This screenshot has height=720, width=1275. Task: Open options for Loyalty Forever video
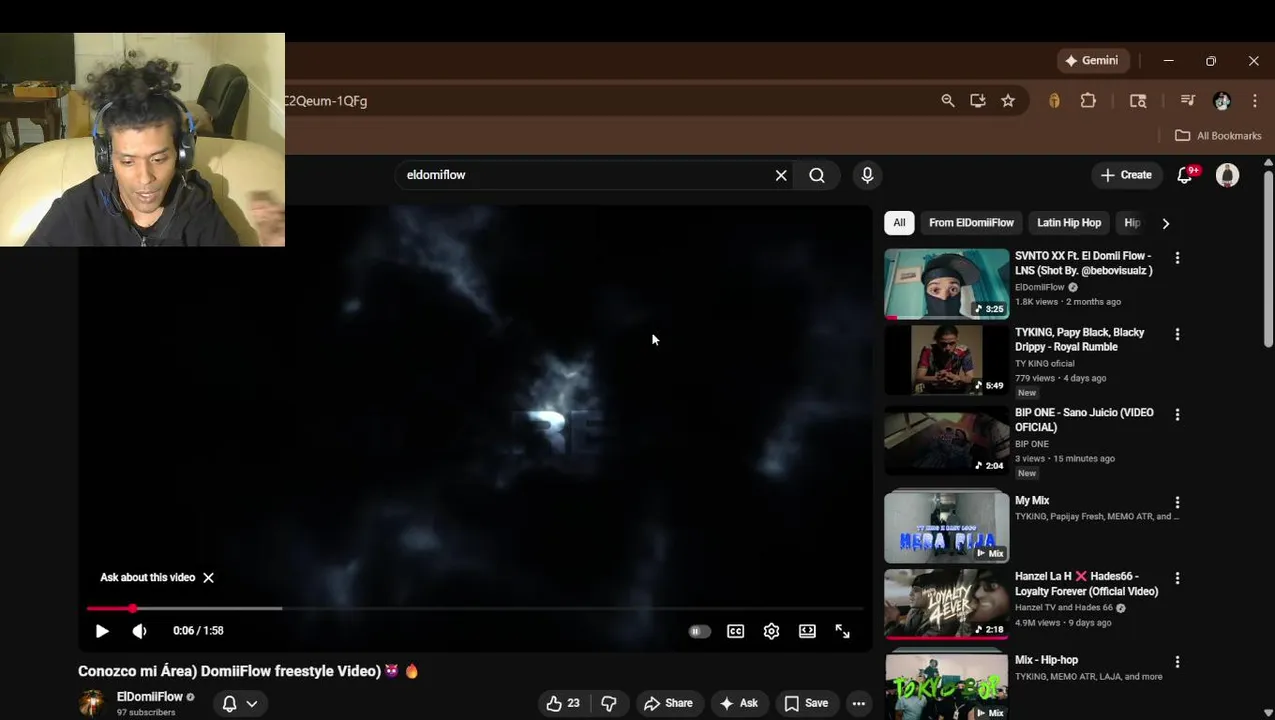(x=1177, y=578)
